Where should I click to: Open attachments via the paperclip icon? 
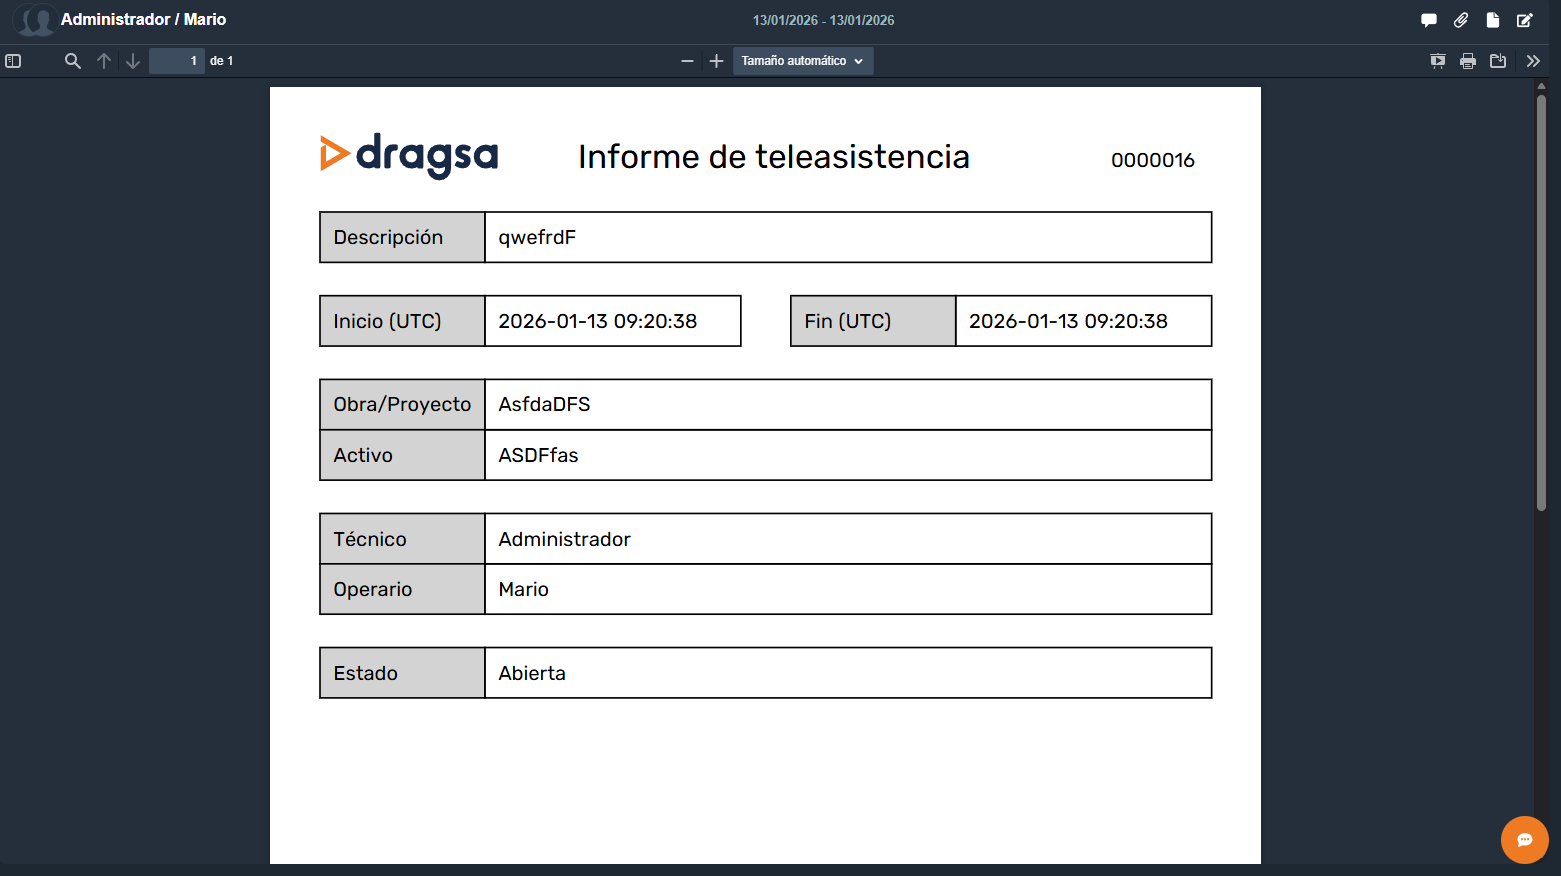pos(1461,20)
